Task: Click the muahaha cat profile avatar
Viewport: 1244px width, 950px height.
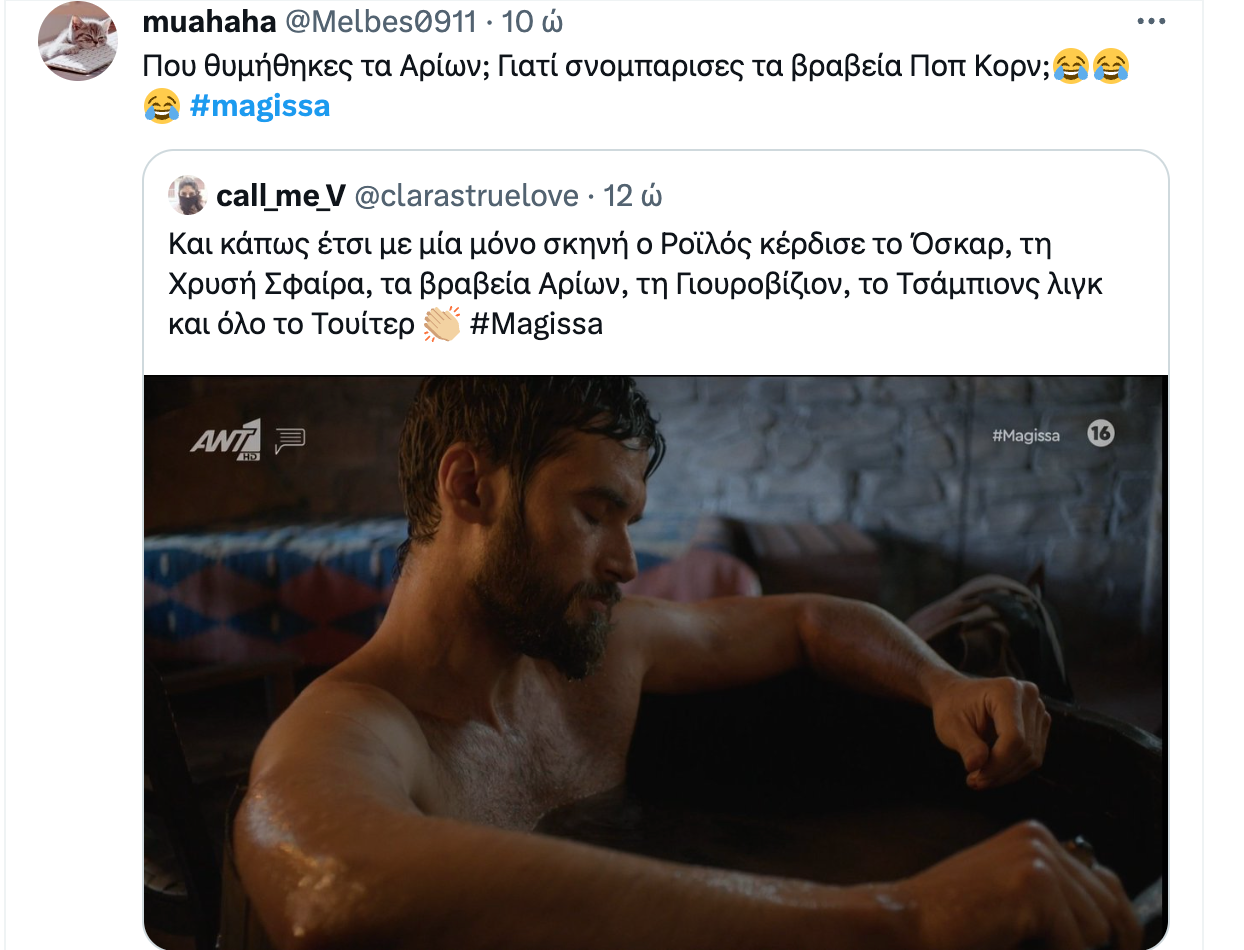Action: [x=77, y=41]
